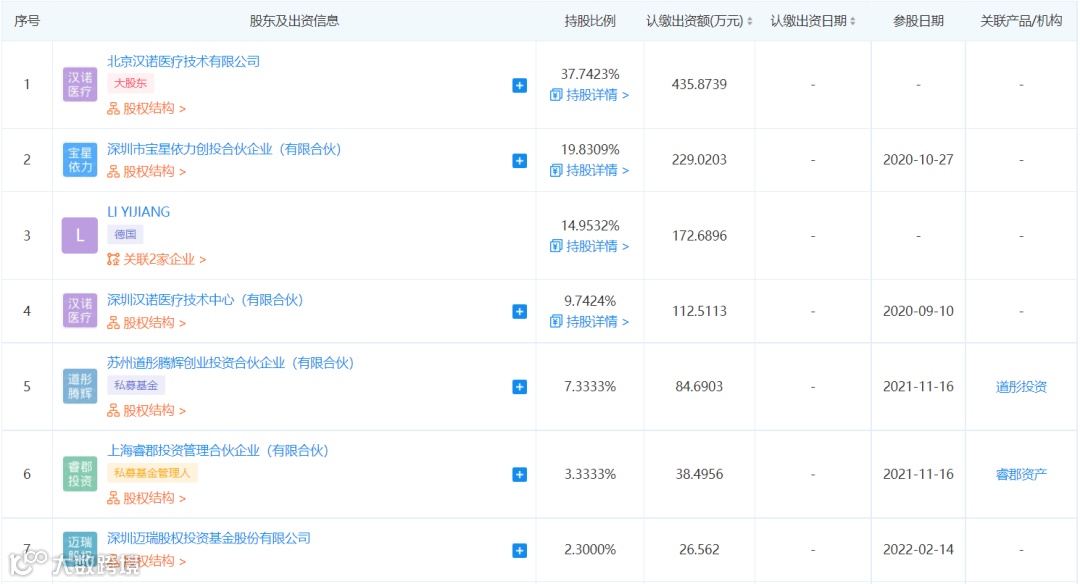
Task: Open 持股详情 for the 14.9532% stake
Action: coord(590,246)
